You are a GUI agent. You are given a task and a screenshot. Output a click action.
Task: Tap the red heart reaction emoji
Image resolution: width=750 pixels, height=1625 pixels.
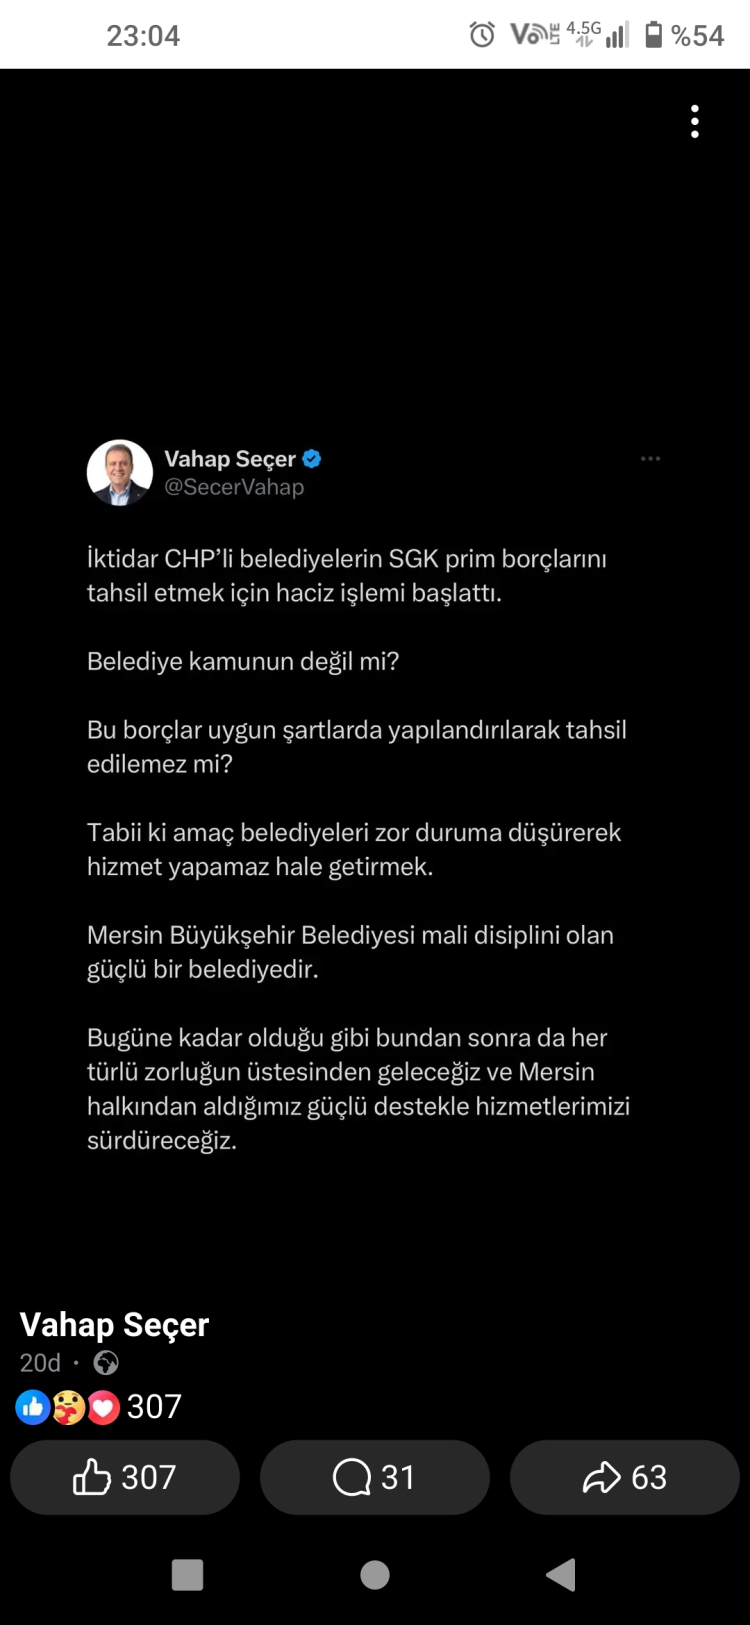click(x=103, y=1407)
